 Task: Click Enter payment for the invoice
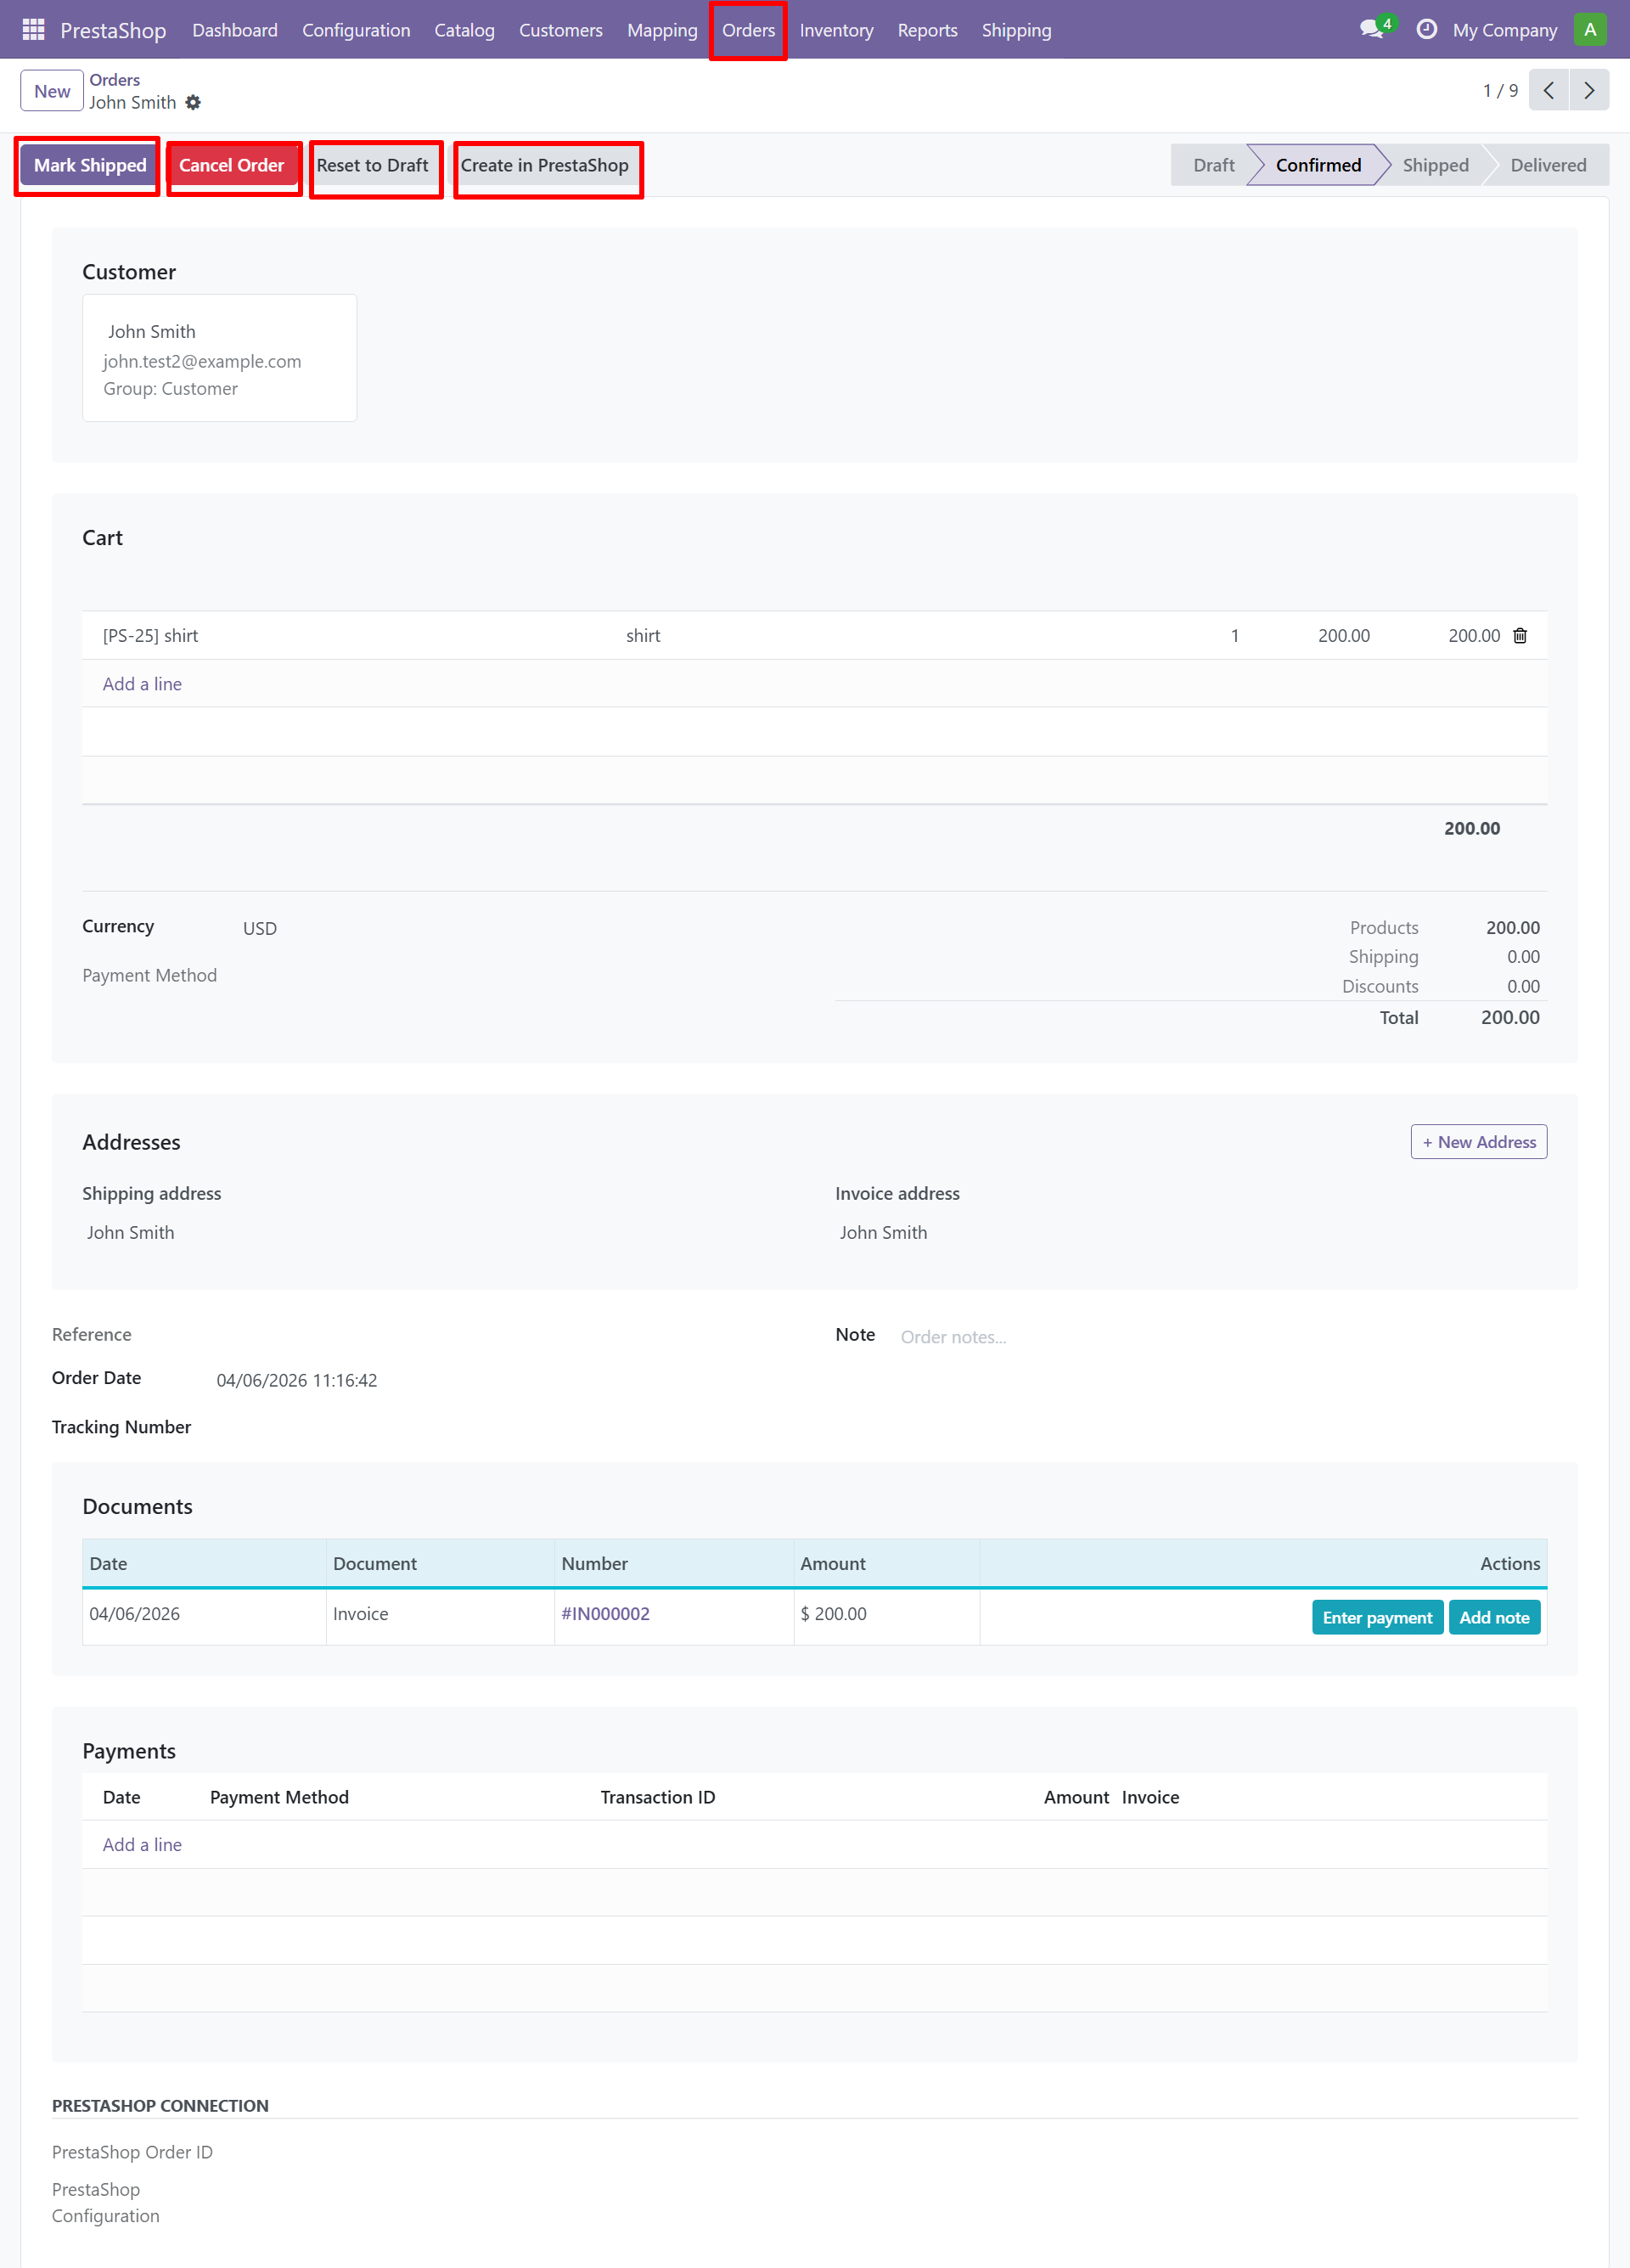click(x=1376, y=1617)
